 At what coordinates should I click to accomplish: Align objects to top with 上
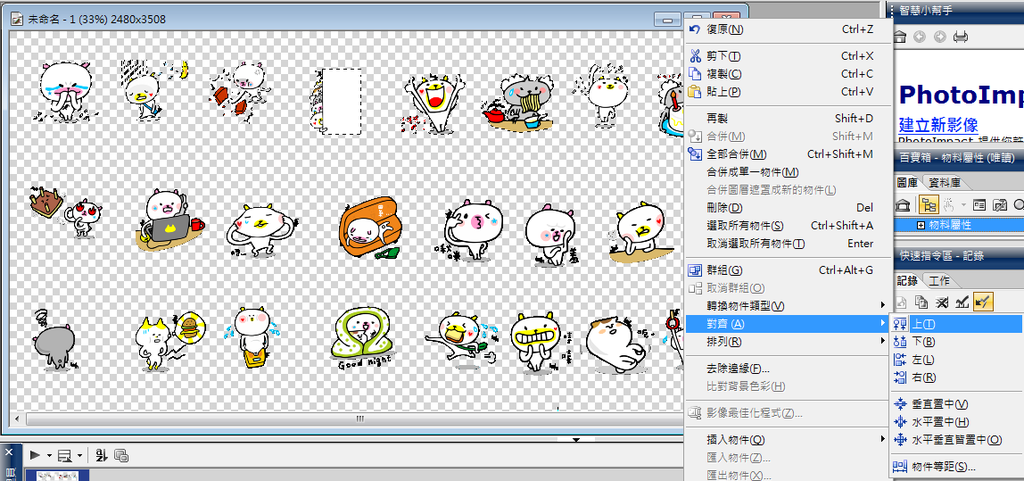(957, 324)
